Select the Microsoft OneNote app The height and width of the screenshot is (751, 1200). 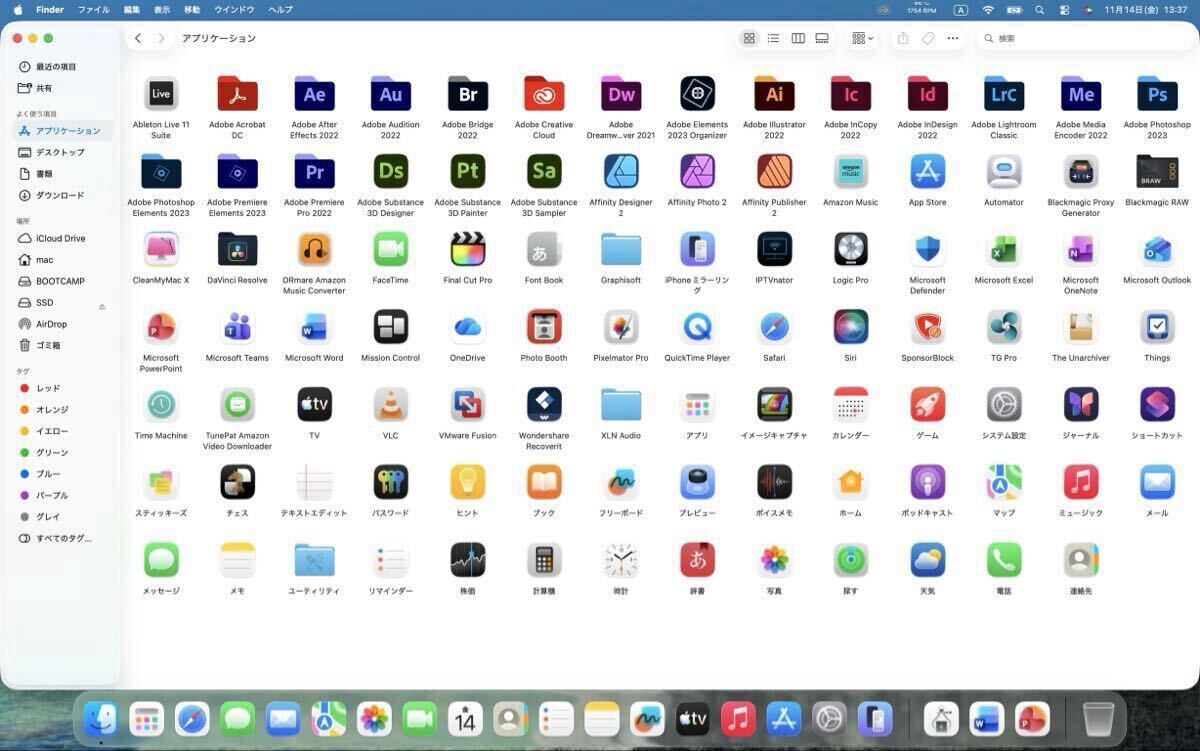[1080, 249]
